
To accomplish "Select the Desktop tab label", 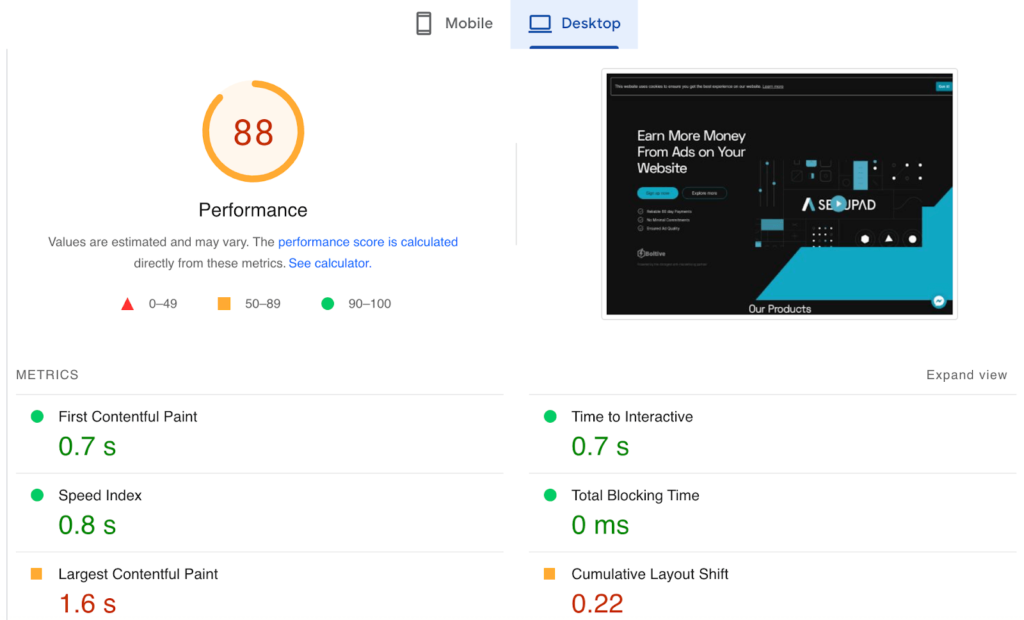I will point(590,24).
